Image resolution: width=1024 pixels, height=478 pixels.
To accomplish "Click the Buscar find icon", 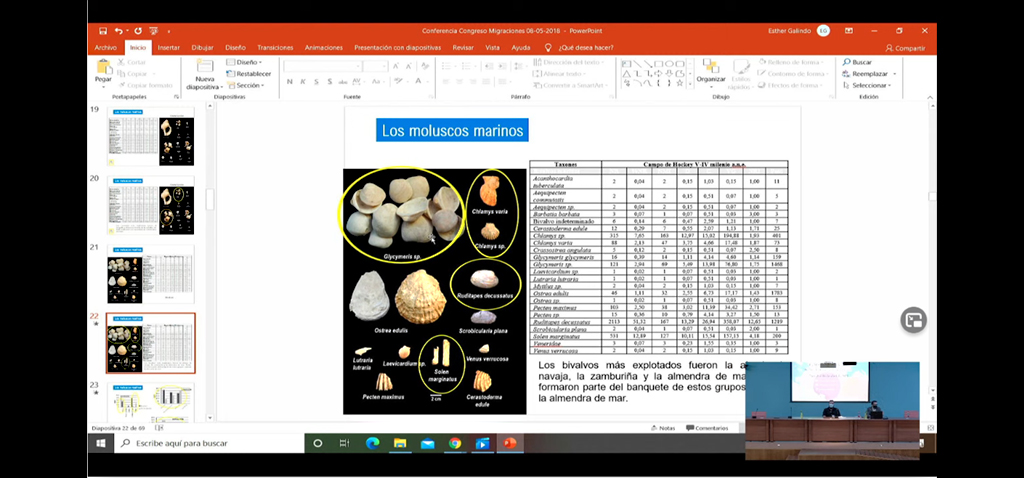I will 860,62.
